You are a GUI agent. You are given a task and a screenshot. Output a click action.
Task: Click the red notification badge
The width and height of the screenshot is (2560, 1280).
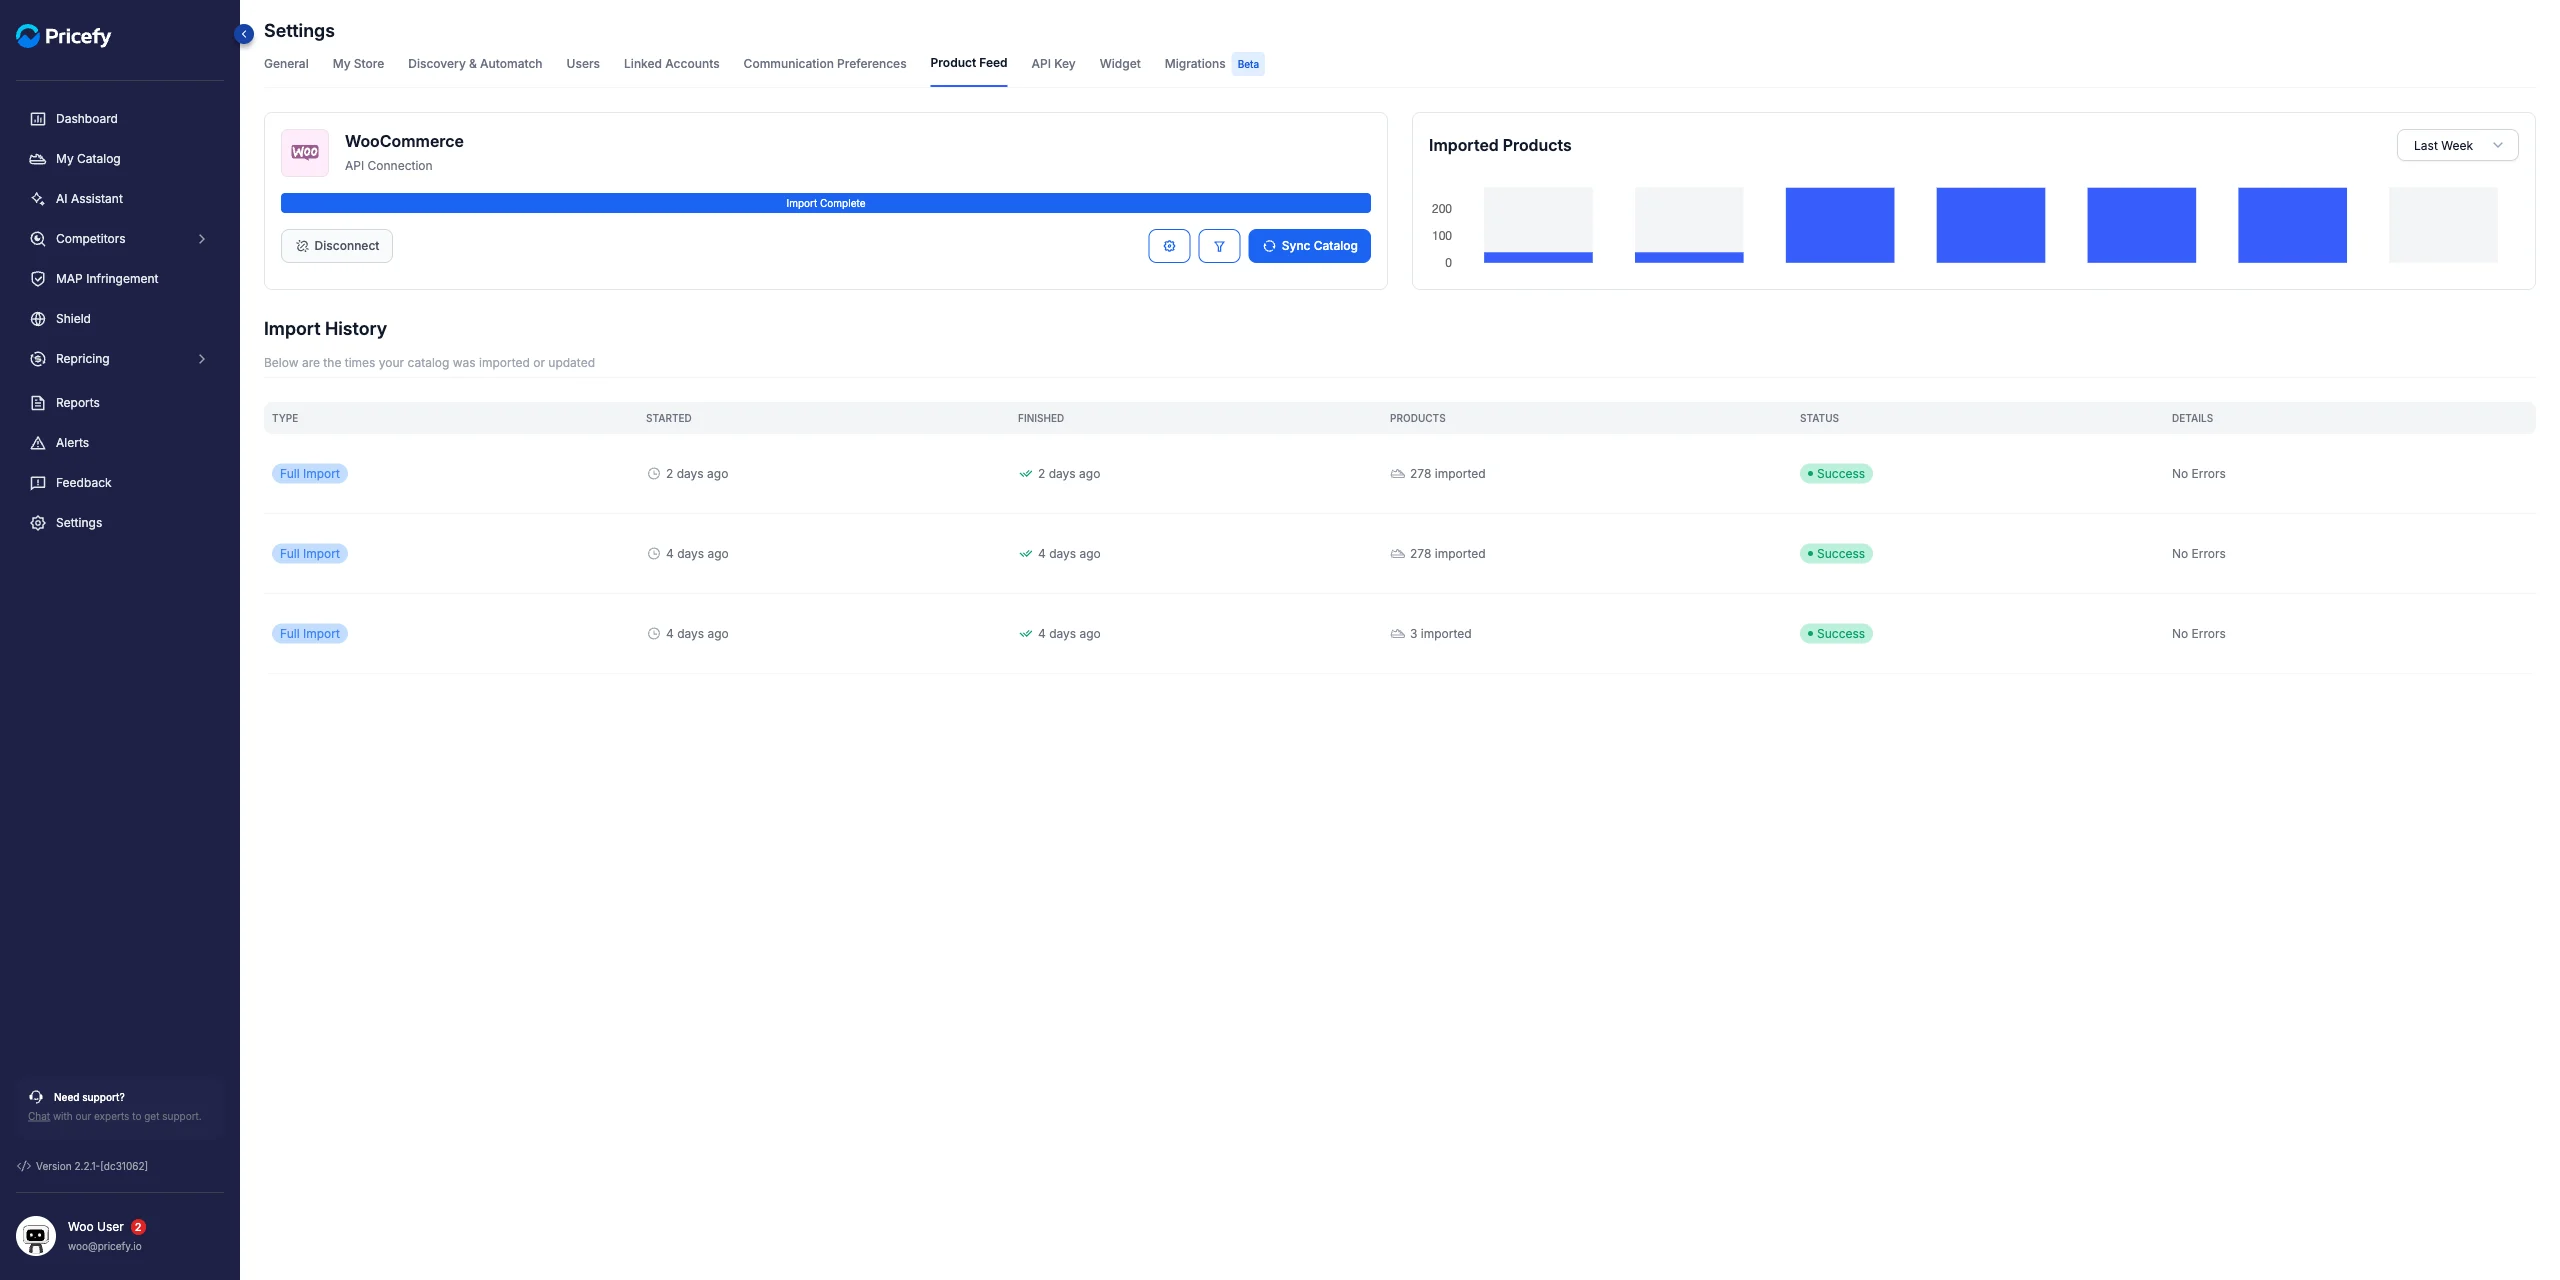[x=138, y=1227]
